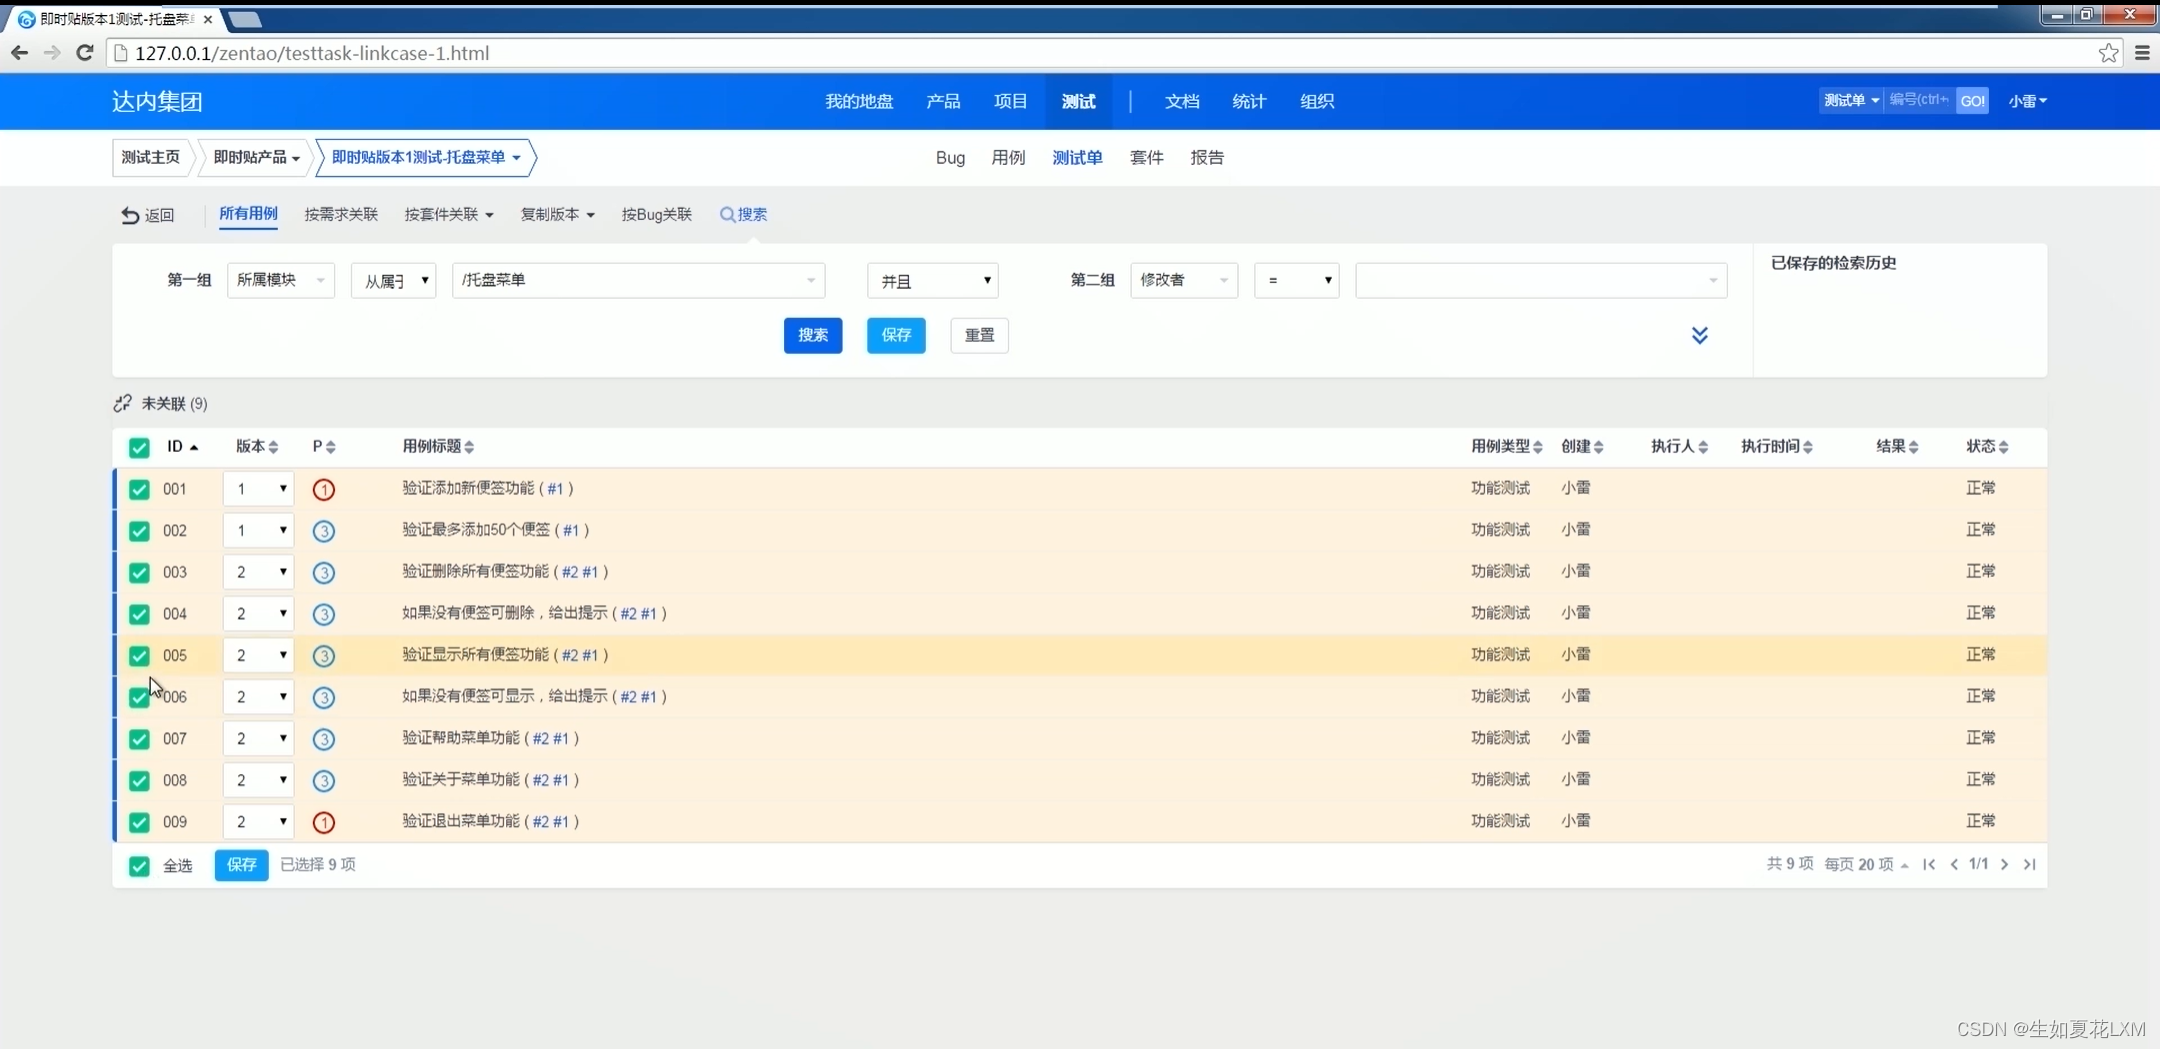Viewport: 2160px width, 1049px height.
Task: Sort by 执行时间 column
Action: 1777,446
